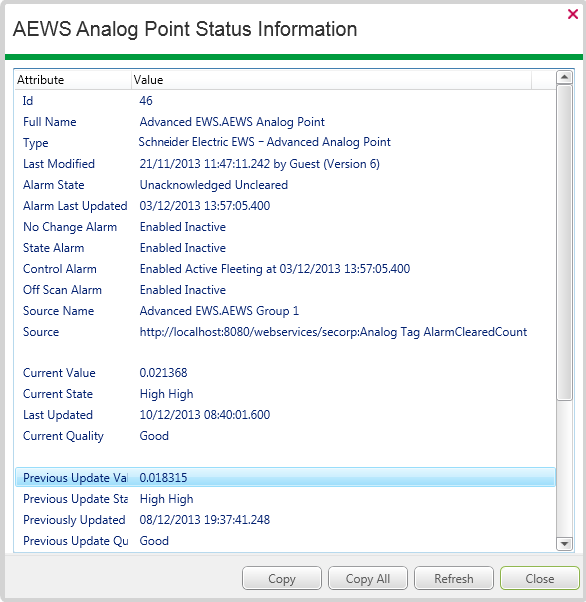The height and width of the screenshot is (602, 586).
Task: Select the Last Updated 10/12/2013 row
Action: tap(285, 415)
